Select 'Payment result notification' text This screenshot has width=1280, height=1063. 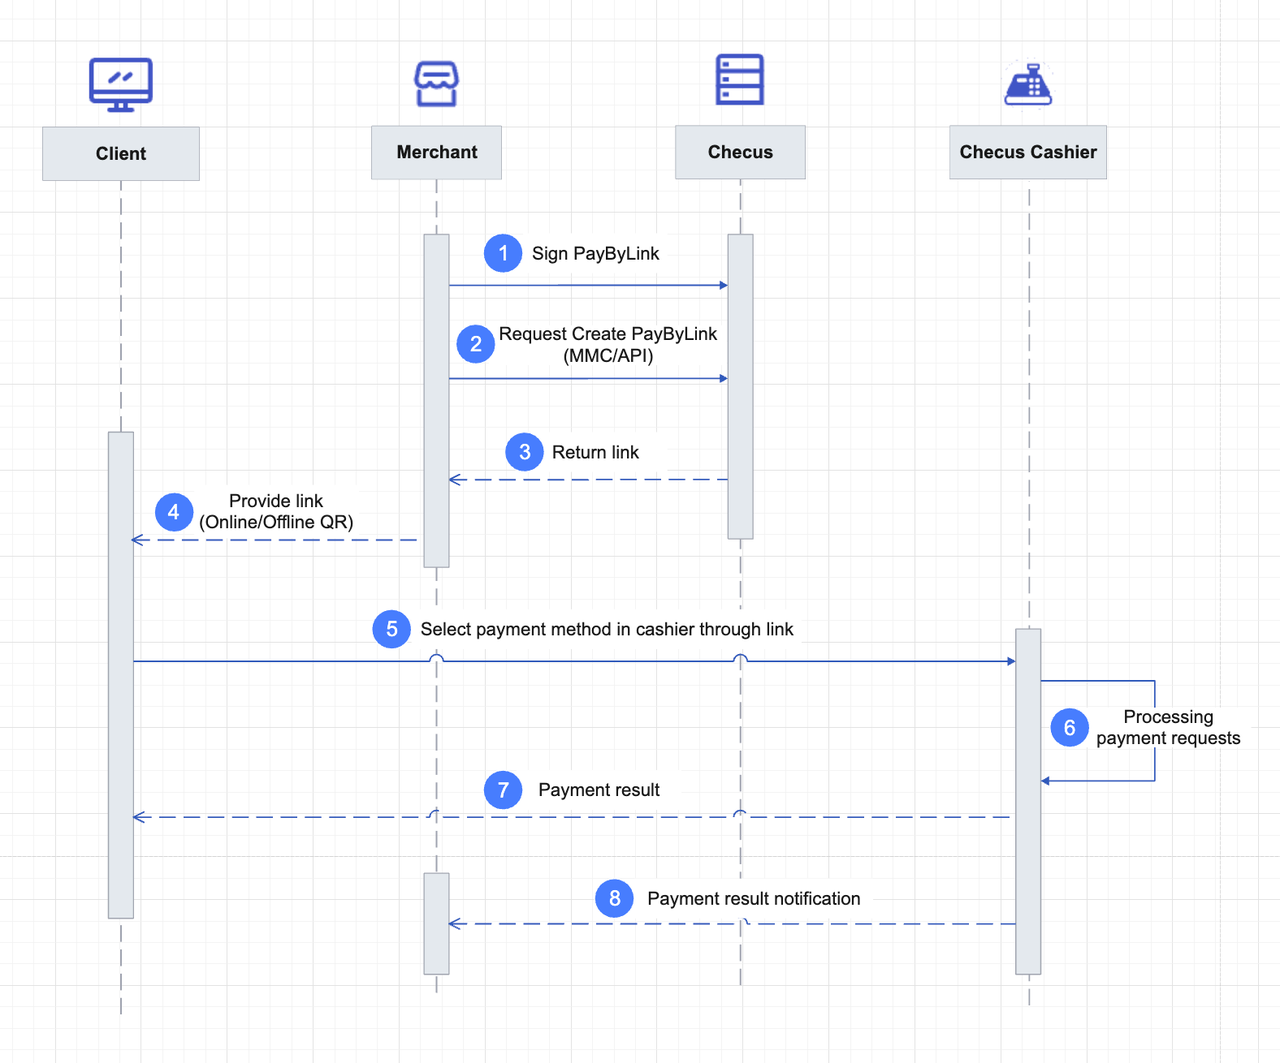753,899
